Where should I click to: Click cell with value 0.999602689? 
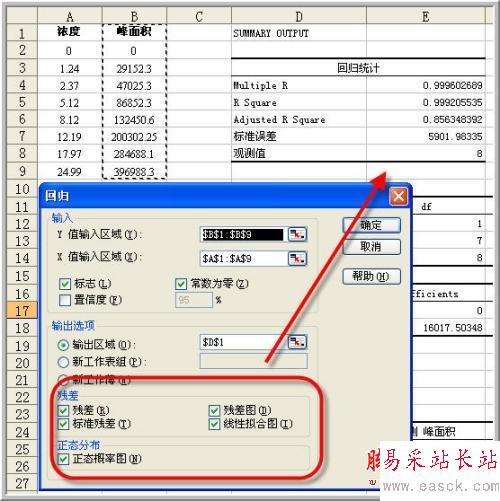pyautogui.click(x=426, y=85)
